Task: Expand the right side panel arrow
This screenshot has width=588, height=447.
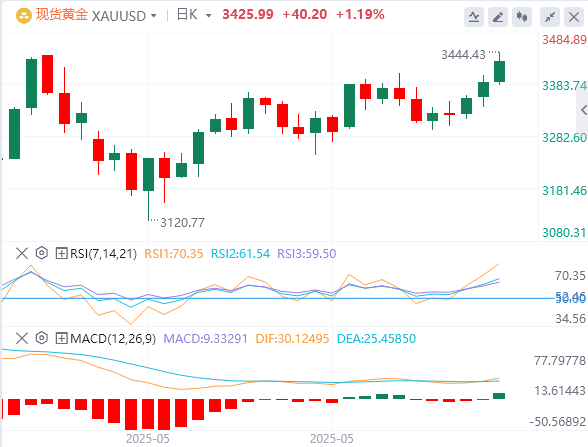Action: pyautogui.click(x=583, y=110)
